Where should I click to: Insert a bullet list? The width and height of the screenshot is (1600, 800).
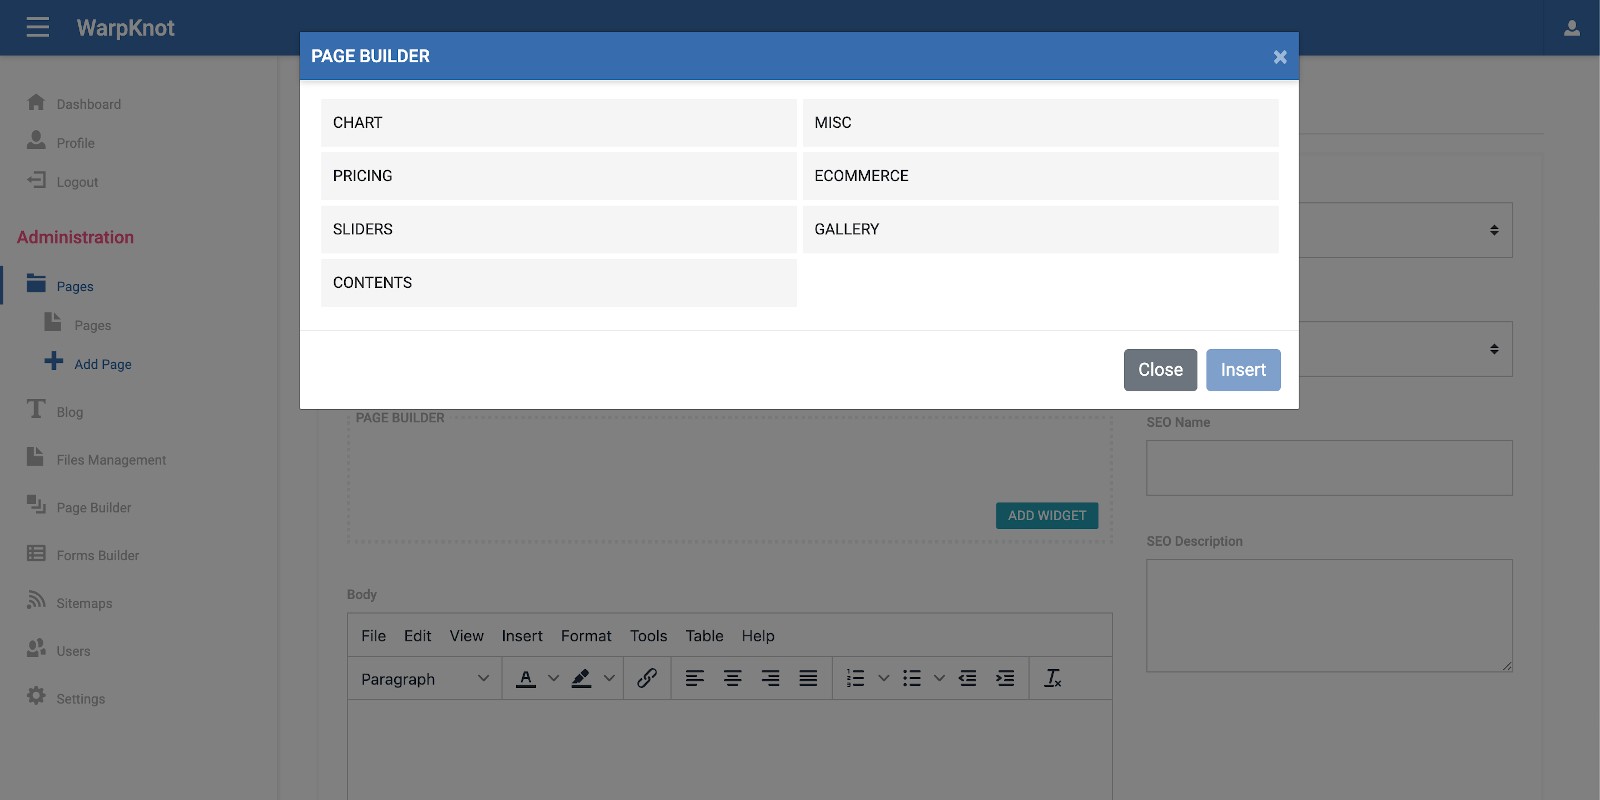[912, 678]
